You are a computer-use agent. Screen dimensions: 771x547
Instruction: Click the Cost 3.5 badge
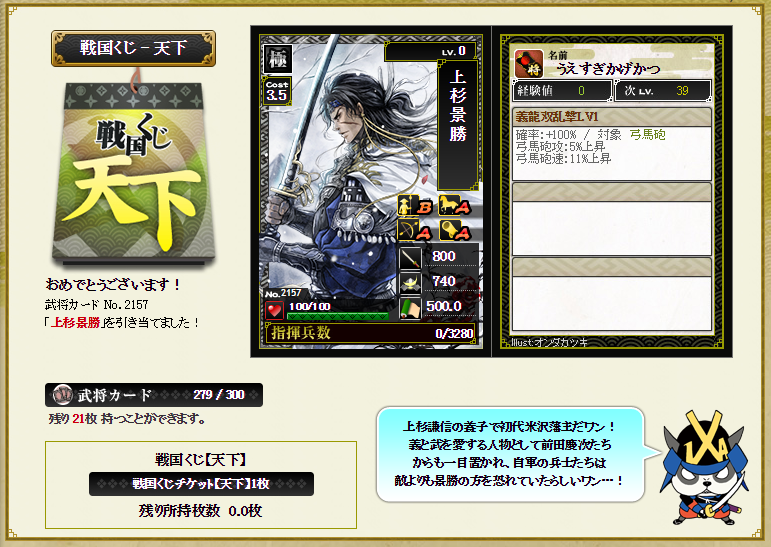click(277, 91)
